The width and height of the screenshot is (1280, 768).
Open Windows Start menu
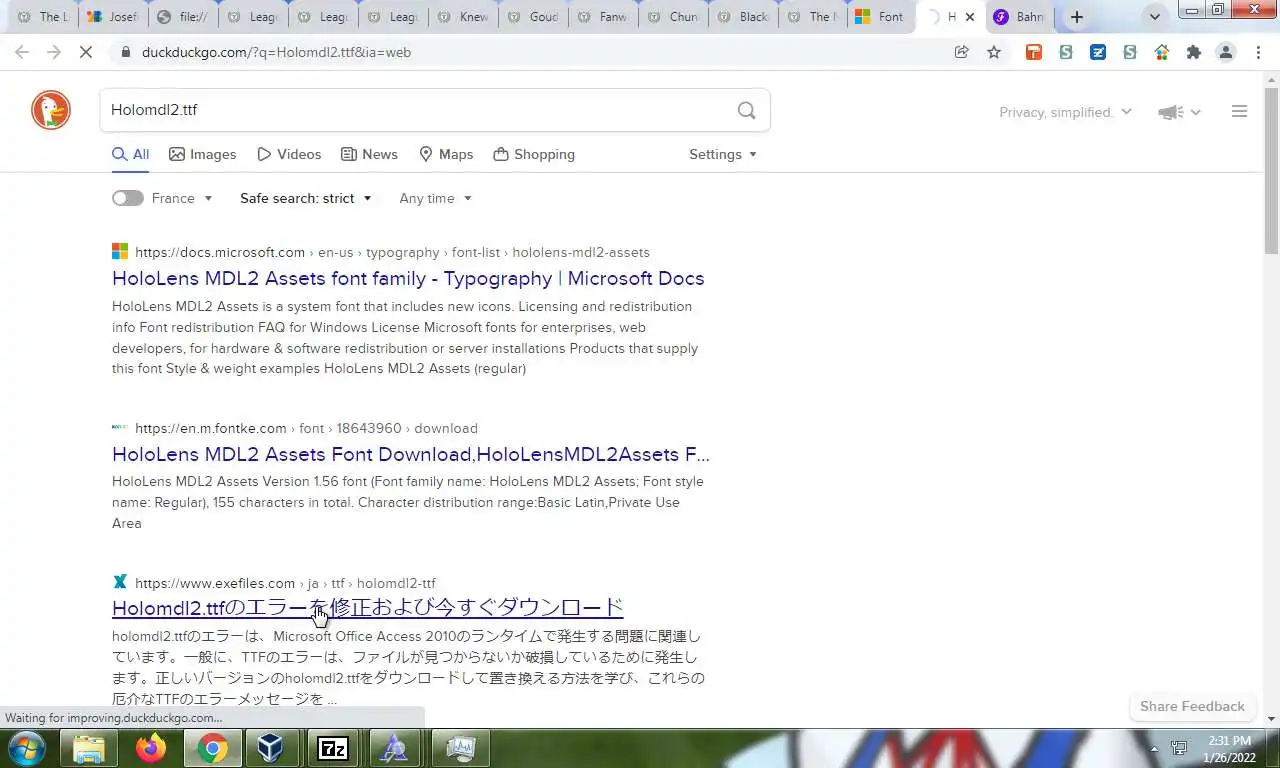point(26,748)
